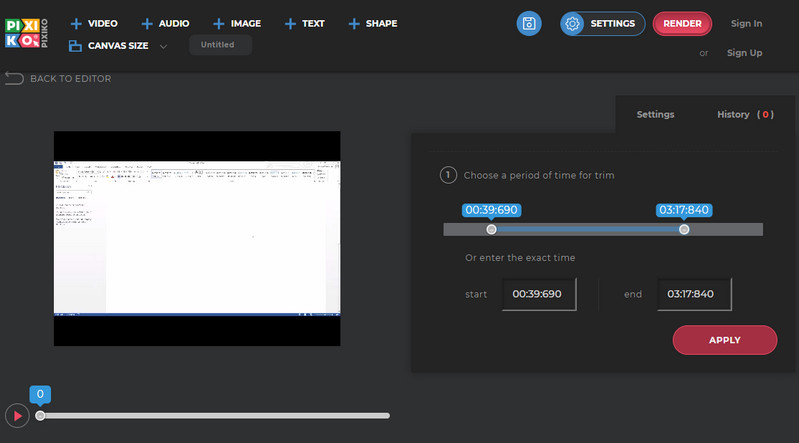This screenshot has height=443, width=799.
Task: Click the plus icon next to SHAPE
Action: click(355, 23)
